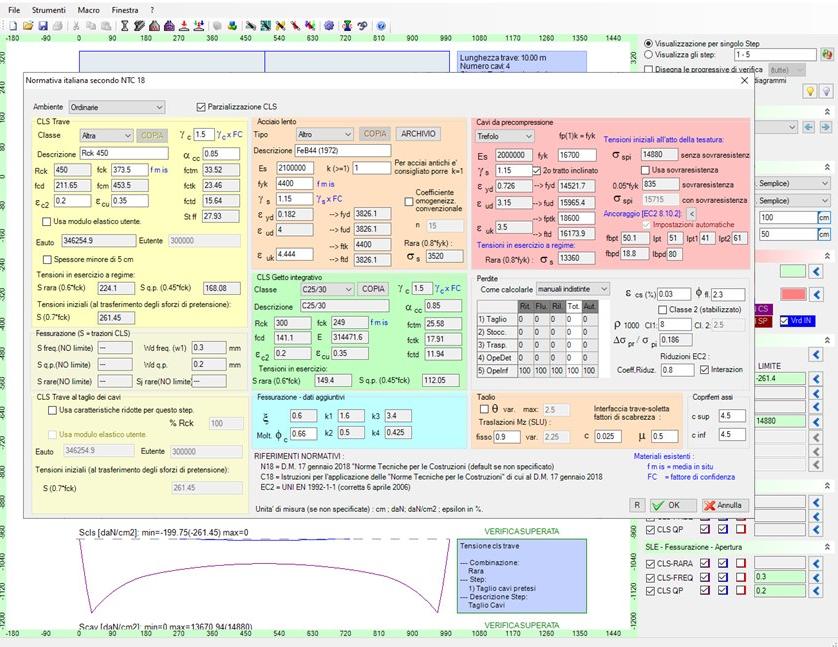Click the gear calculation icon on the toolbar
Image resolution: width=838 pixels, height=647 pixels.
(x=331, y=27)
